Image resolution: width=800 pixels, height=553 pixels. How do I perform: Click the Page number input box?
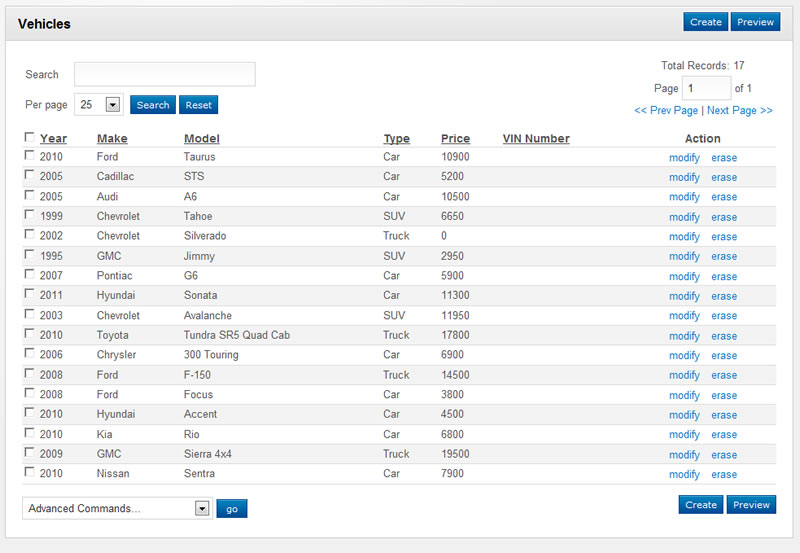click(706, 88)
